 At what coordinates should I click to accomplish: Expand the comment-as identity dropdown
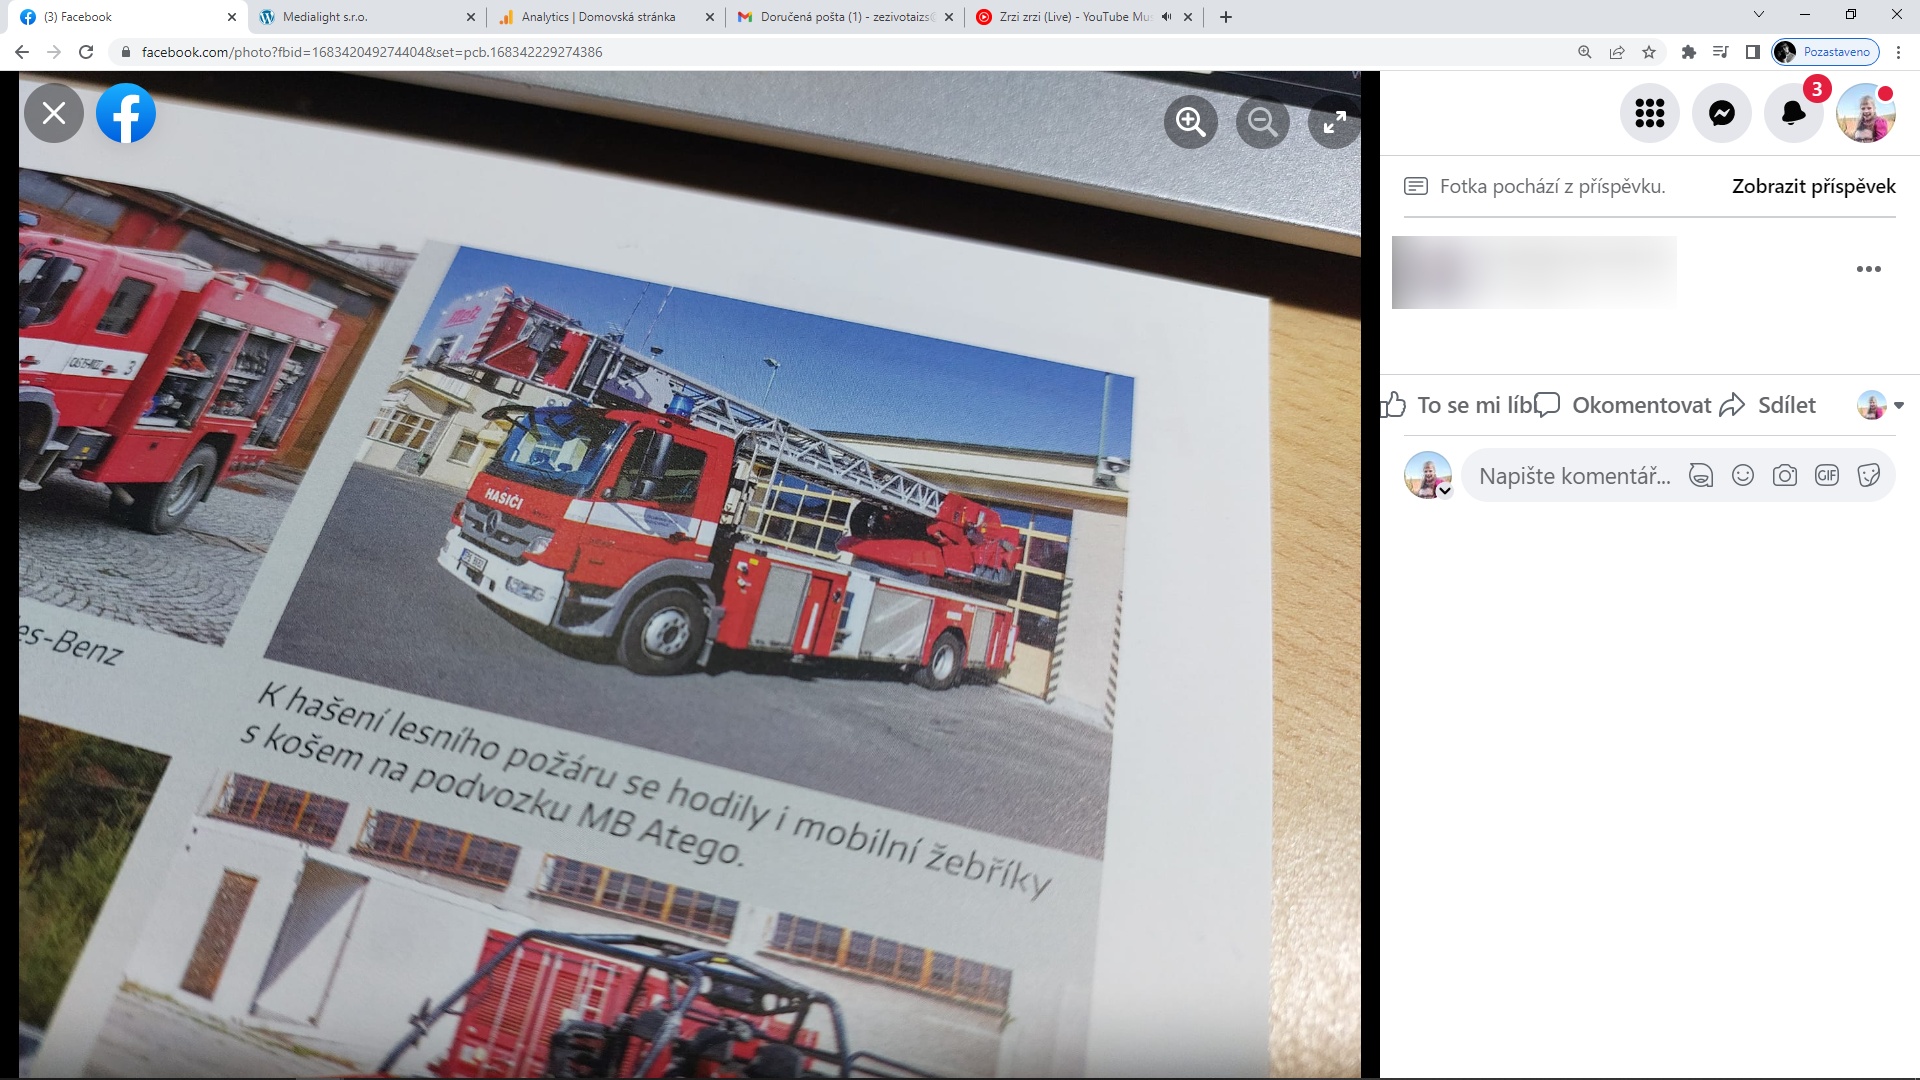point(1881,405)
